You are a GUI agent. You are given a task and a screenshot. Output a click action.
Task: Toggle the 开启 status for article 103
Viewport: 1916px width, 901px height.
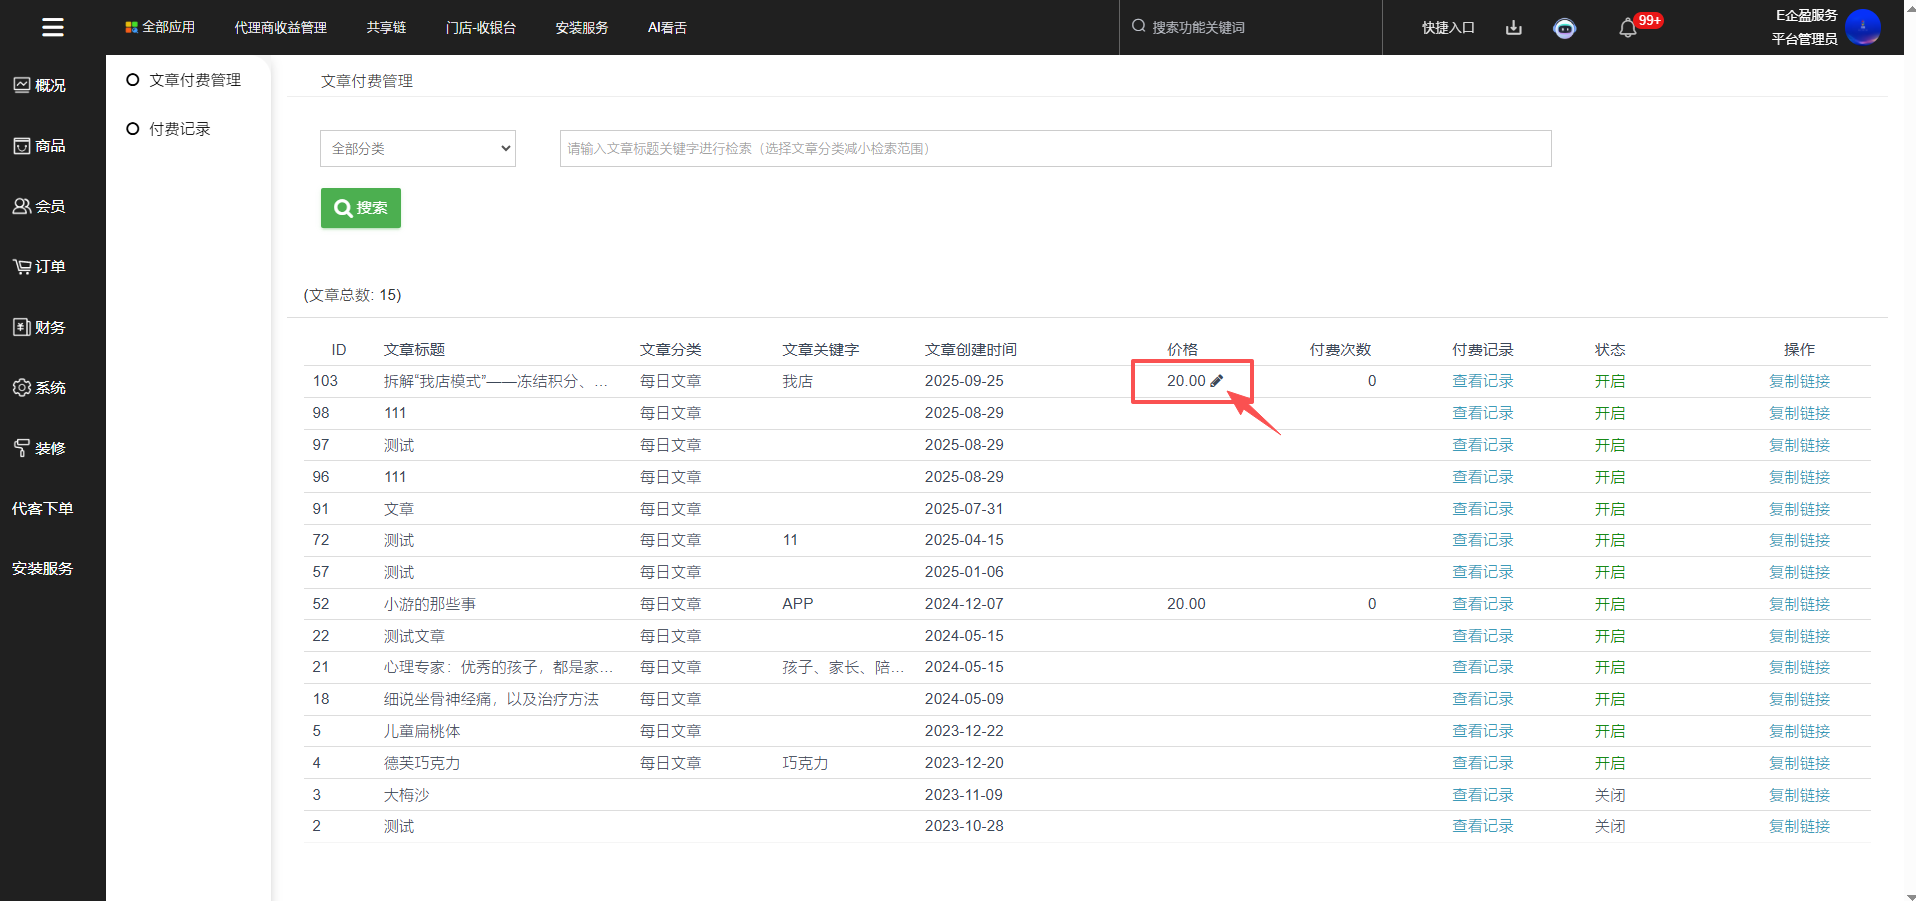pos(1609,381)
